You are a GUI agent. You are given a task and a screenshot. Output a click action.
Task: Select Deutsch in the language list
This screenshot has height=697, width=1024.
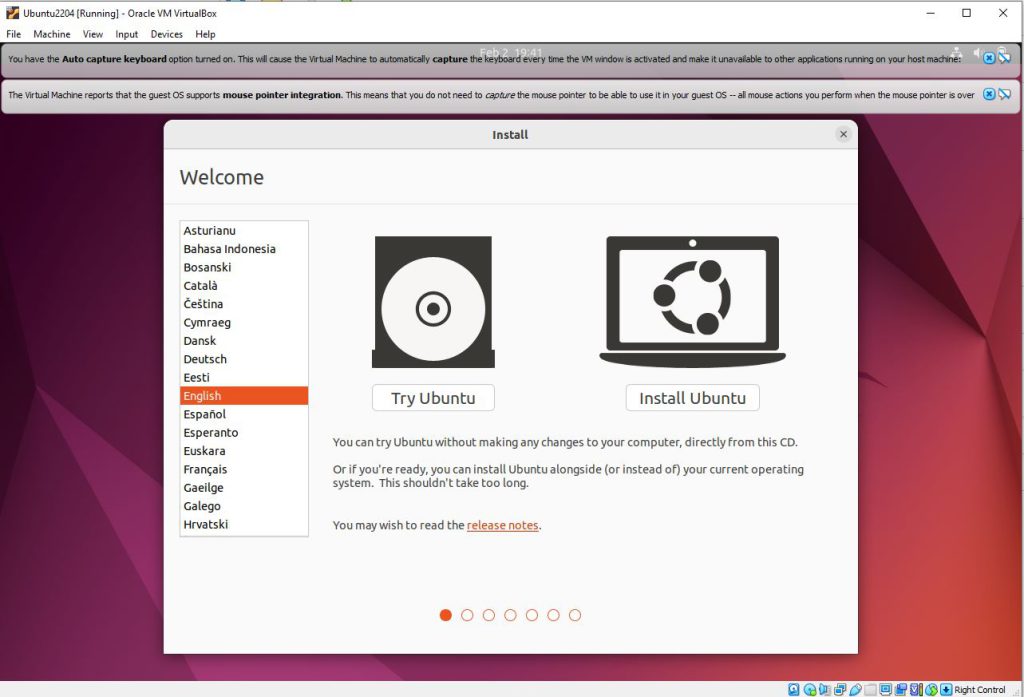244,359
